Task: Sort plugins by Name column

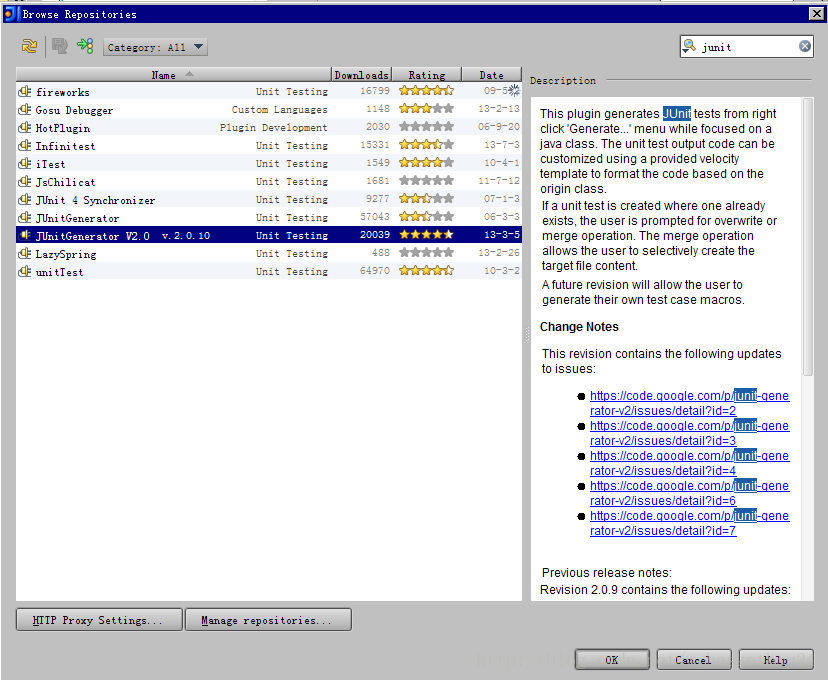Action: (172, 75)
